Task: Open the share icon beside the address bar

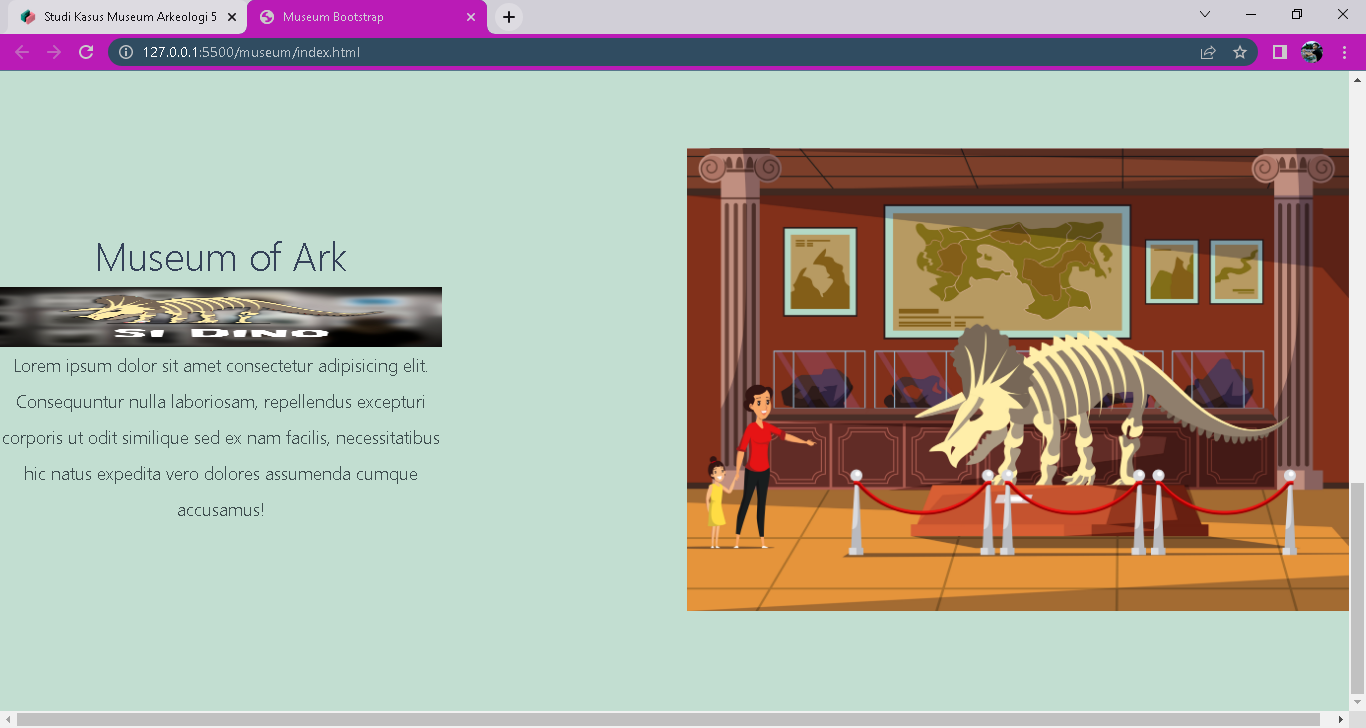Action: pos(1208,52)
